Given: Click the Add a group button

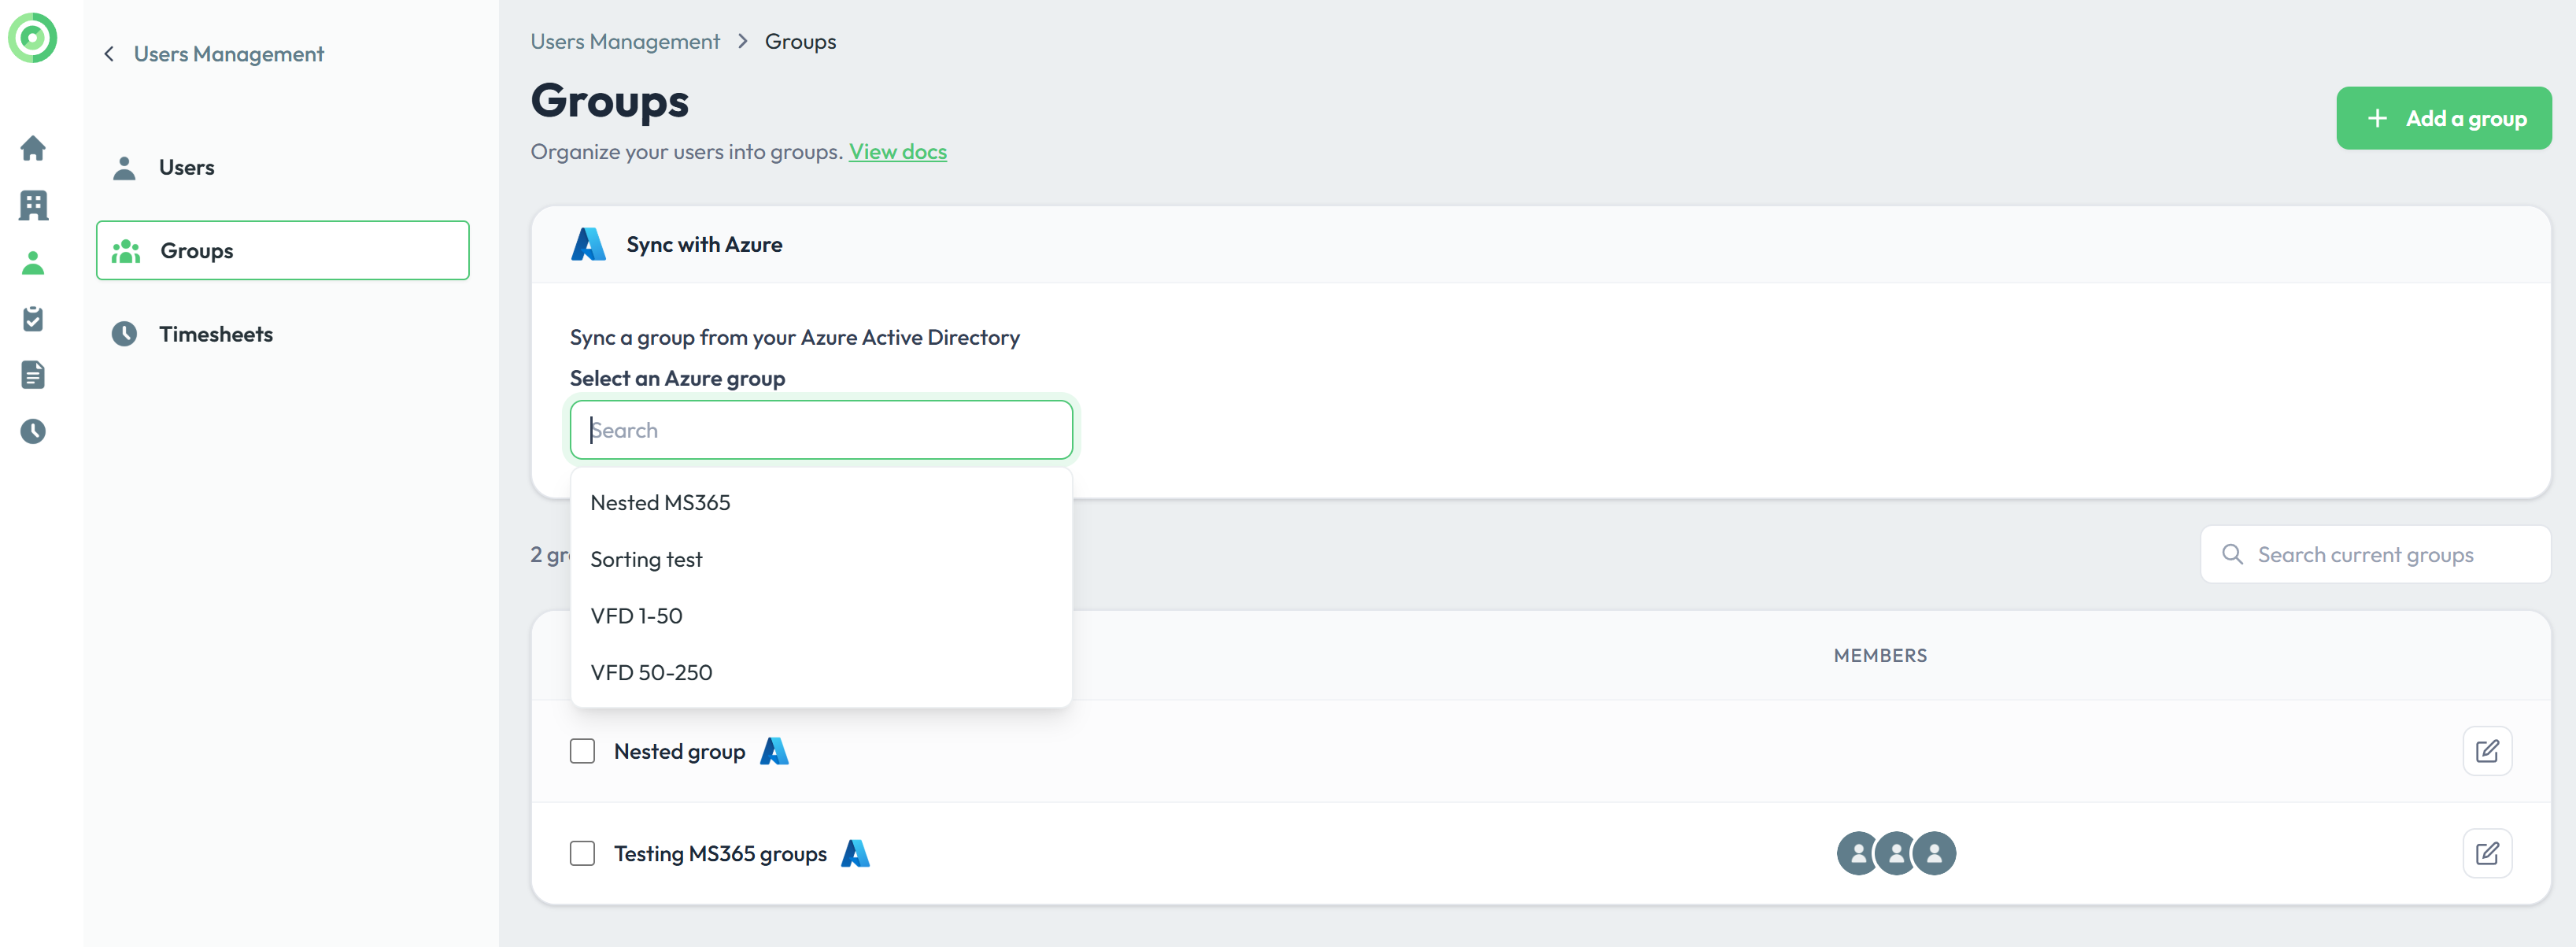Looking at the screenshot, I should pos(2442,118).
